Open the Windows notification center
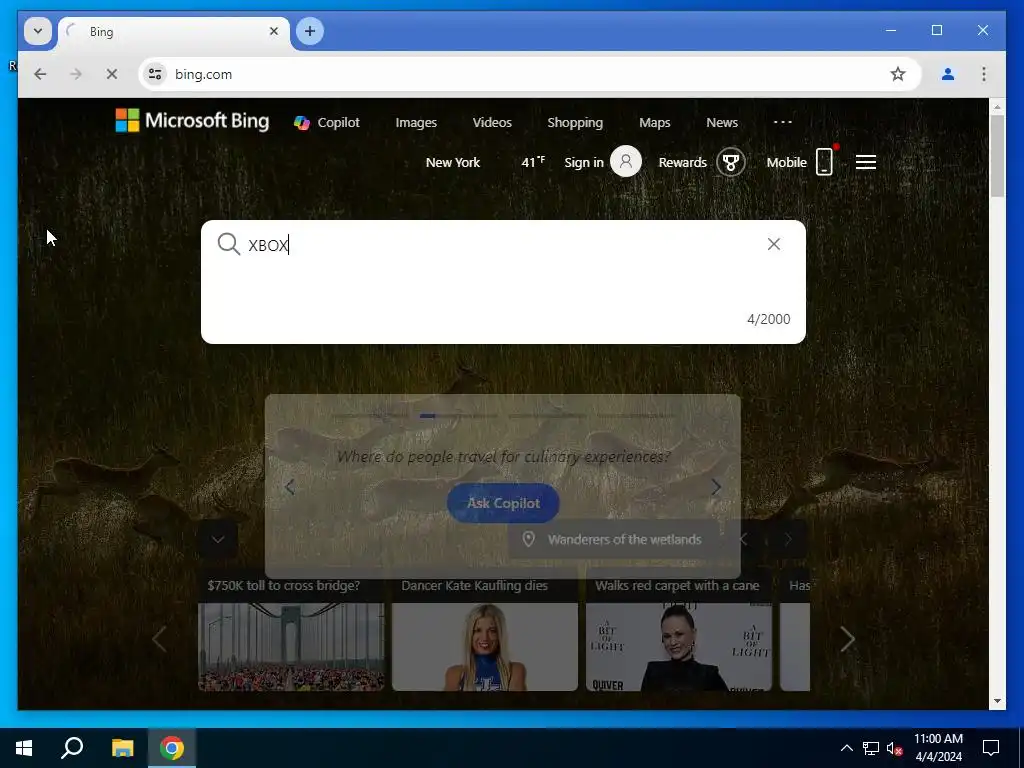 tap(991, 748)
